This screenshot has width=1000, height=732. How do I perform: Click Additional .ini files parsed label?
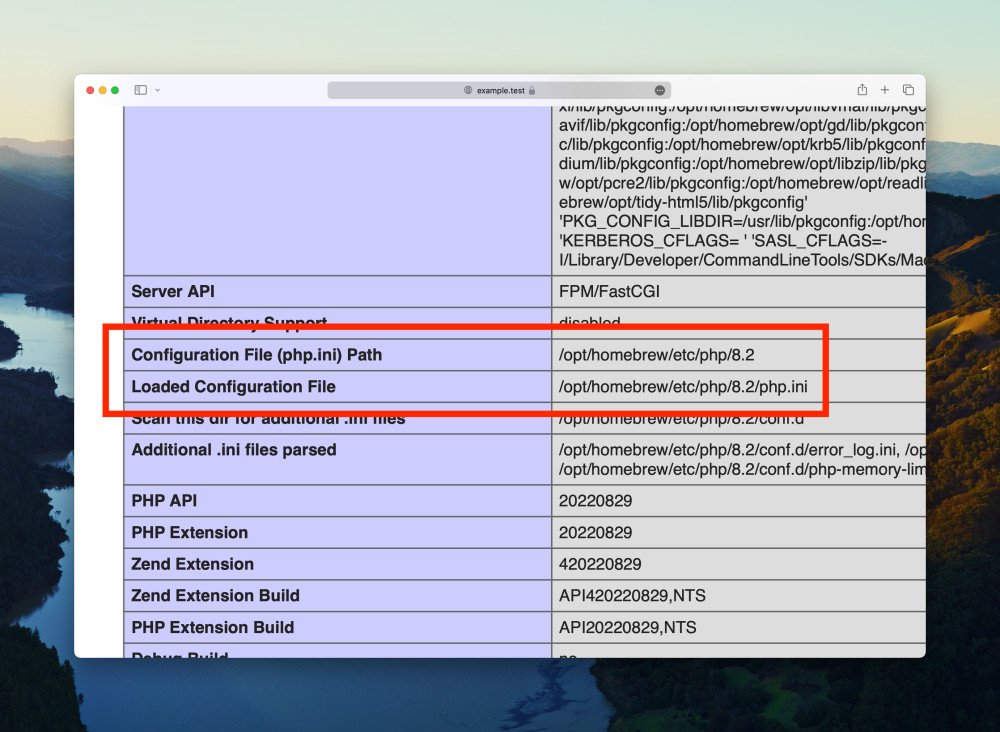pos(234,450)
